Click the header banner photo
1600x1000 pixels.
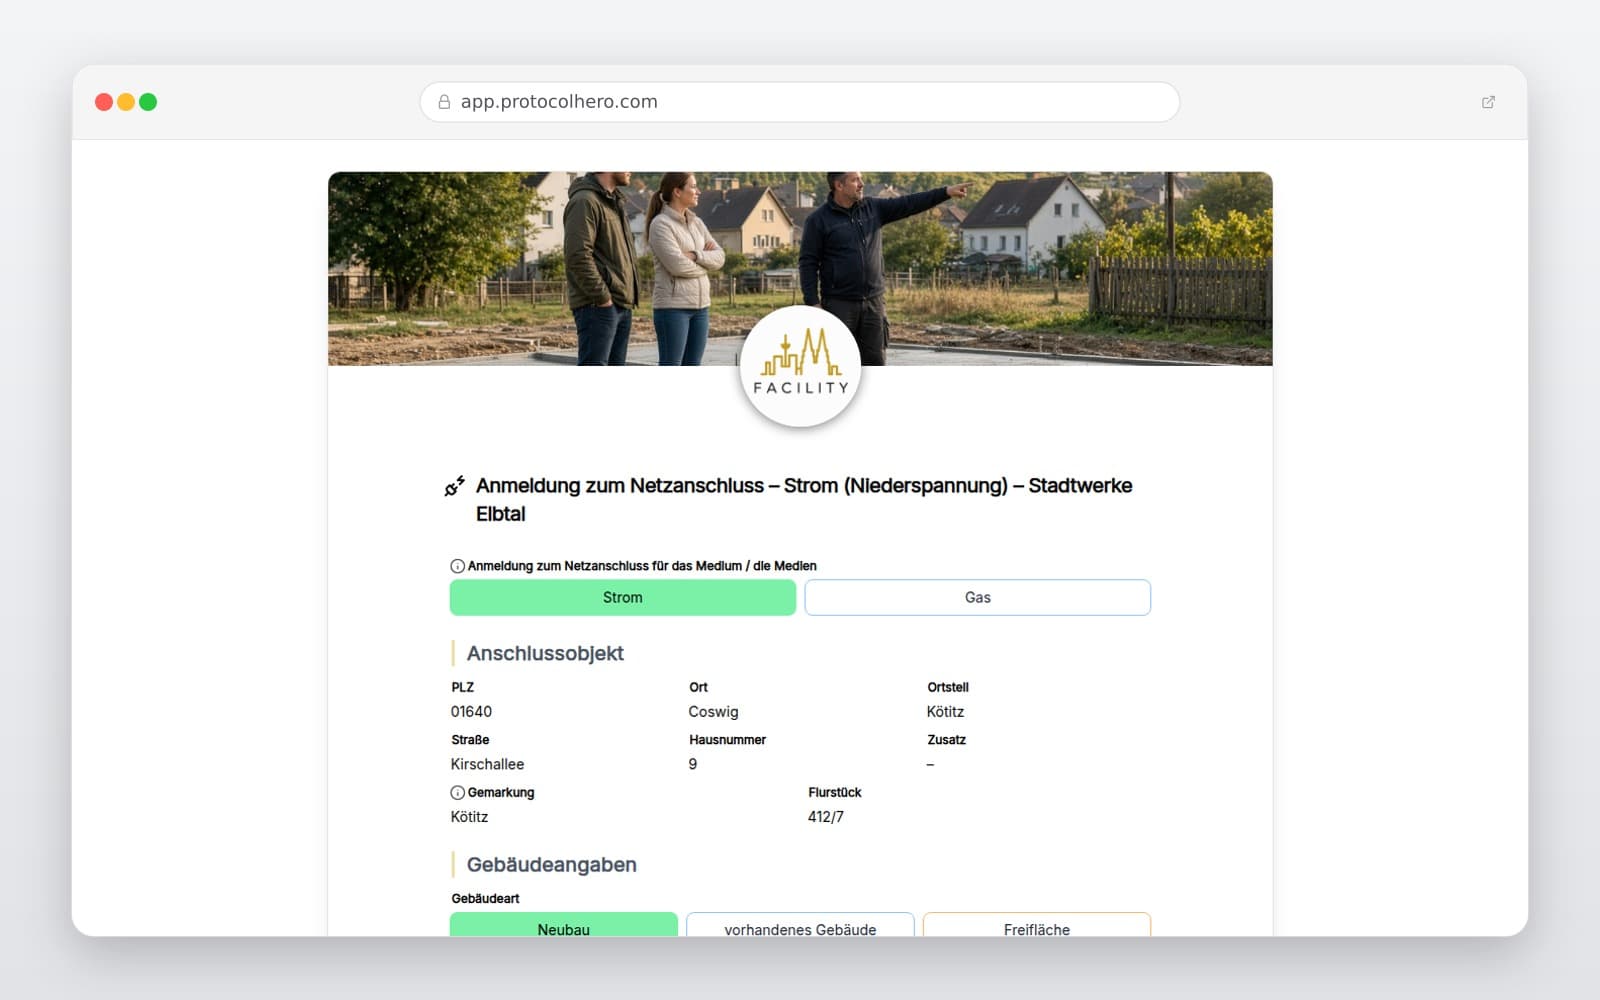(x=800, y=268)
